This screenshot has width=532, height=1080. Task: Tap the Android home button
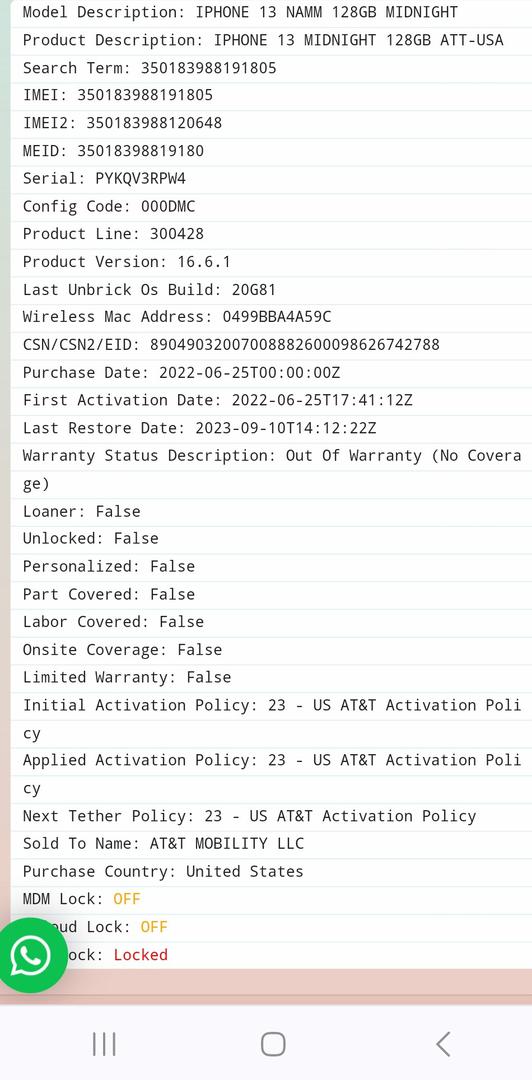[273, 1044]
